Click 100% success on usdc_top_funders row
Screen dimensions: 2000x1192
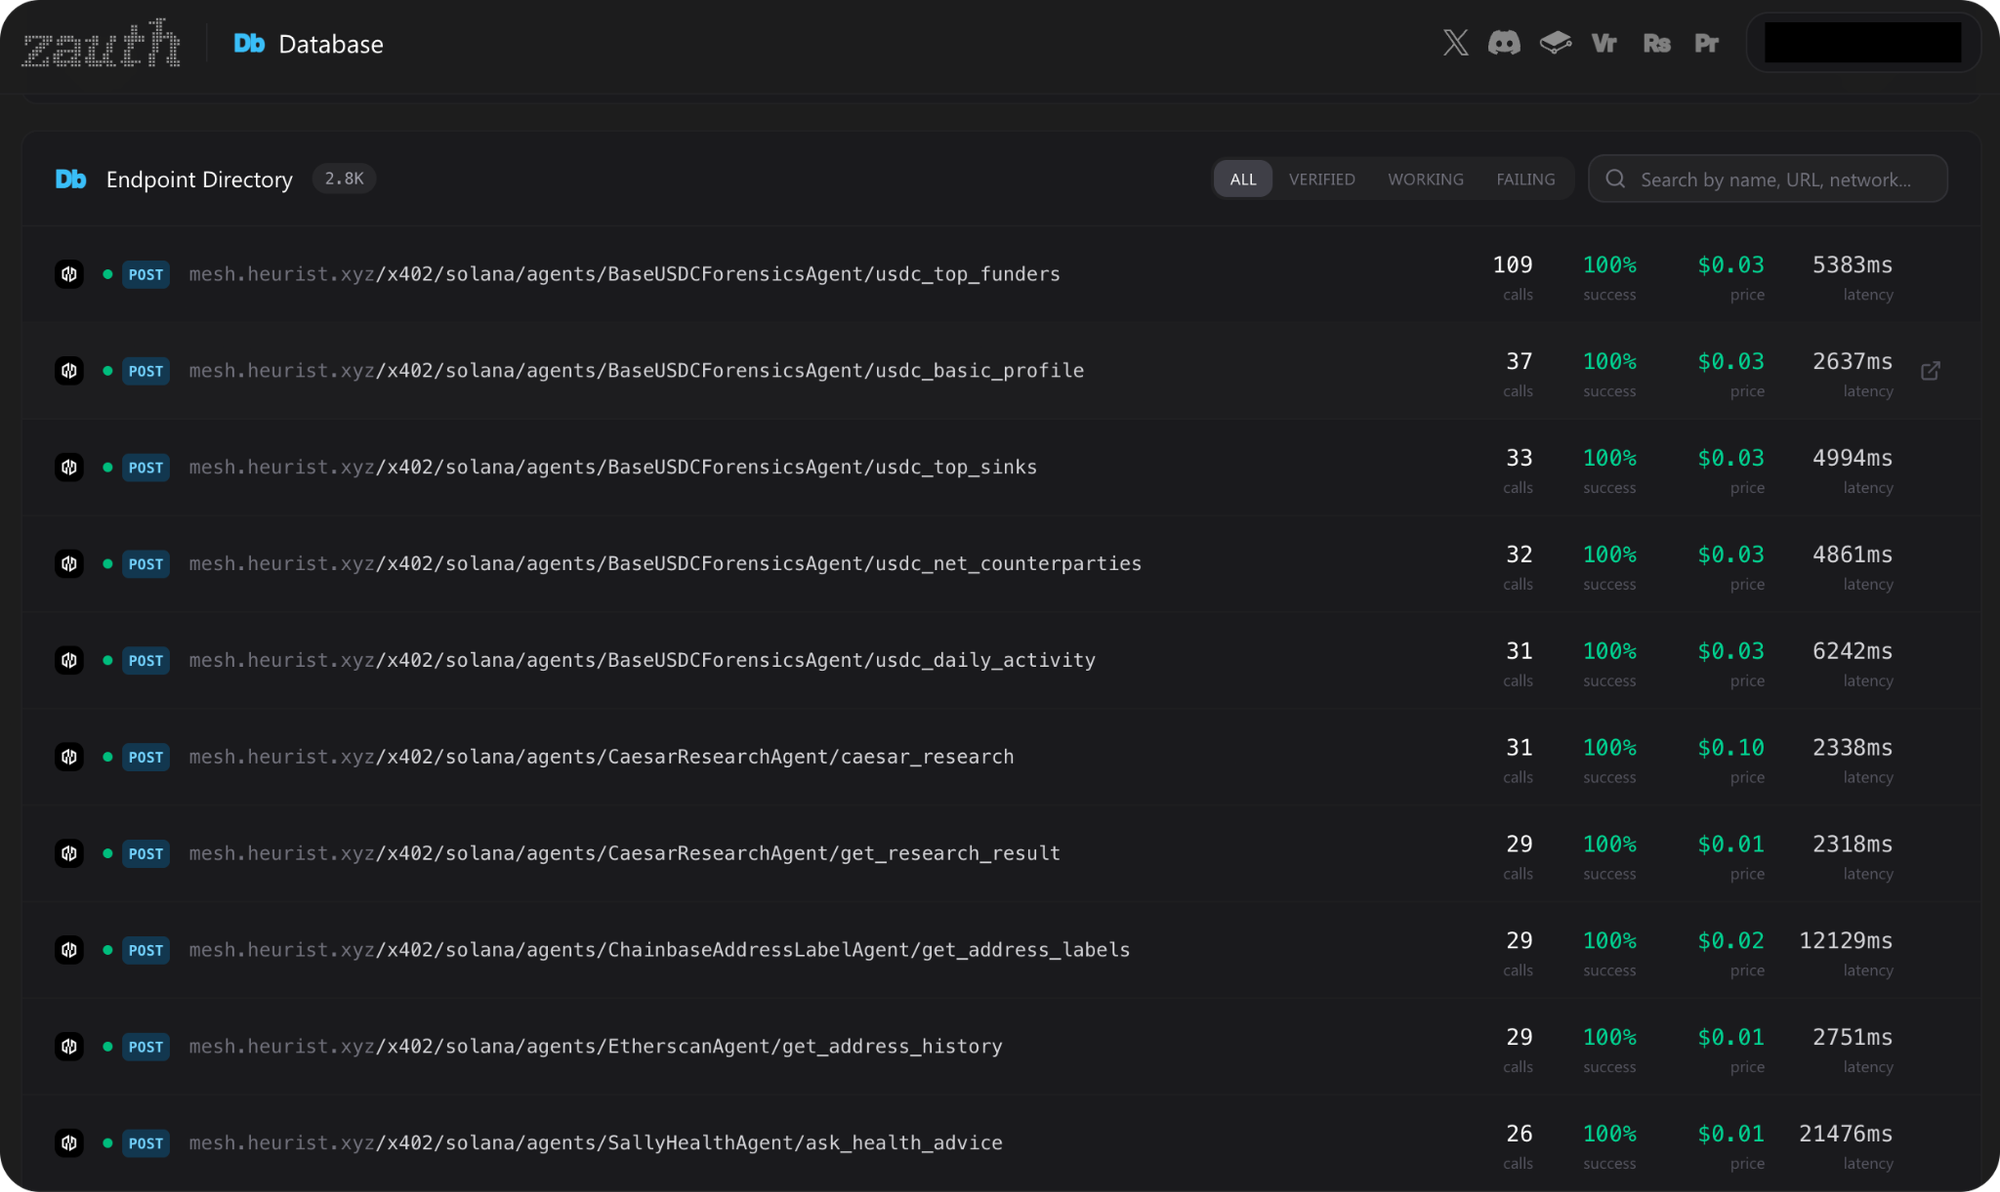pos(1610,265)
